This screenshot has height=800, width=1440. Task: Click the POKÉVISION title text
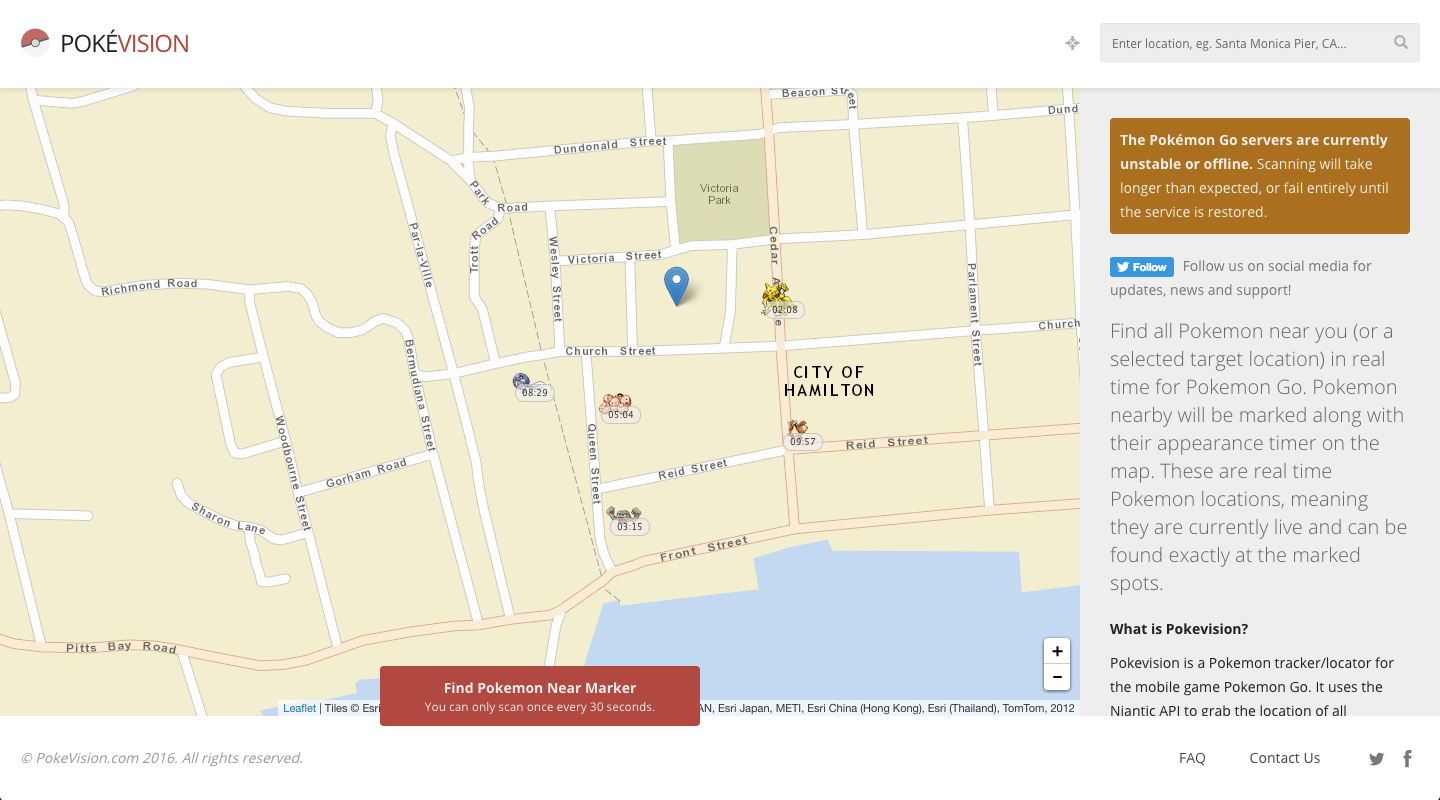(x=124, y=43)
